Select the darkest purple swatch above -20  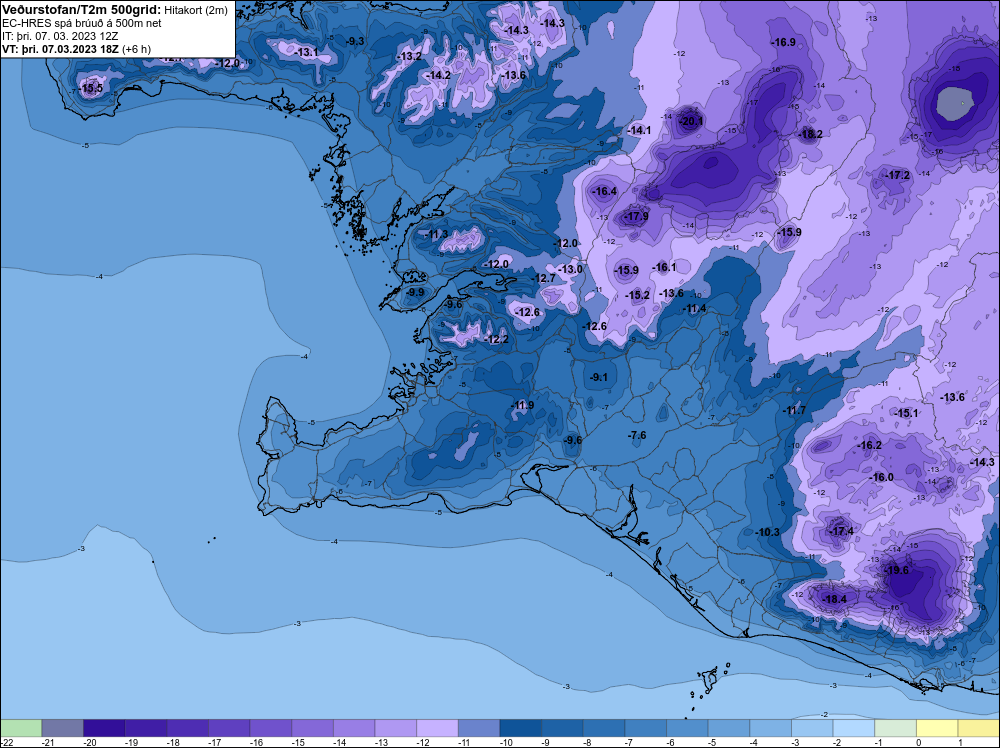tap(105, 728)
